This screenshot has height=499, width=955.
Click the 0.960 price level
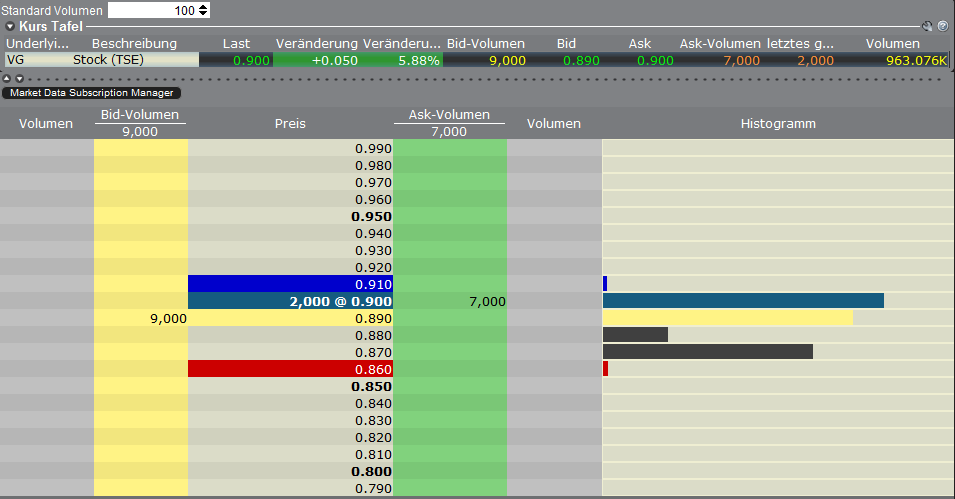click(x=373, y=199)
